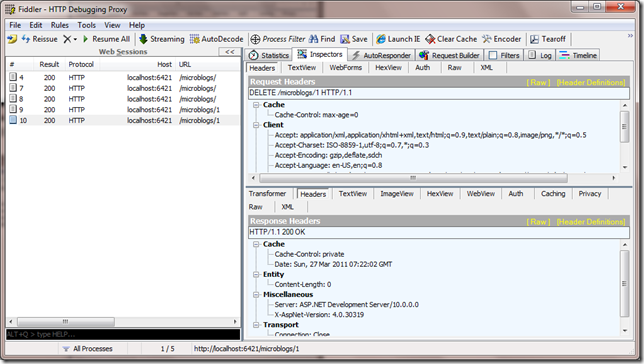
Task: Click Raw link in Response Headers
Action: pyautogui.click(x=538, y=221)
